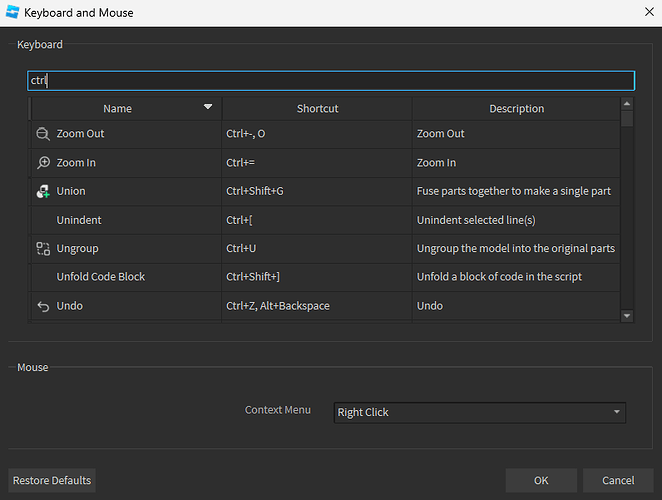Sort by the Shortcut column header
This screenshot has height=500, width=662.
317,109
